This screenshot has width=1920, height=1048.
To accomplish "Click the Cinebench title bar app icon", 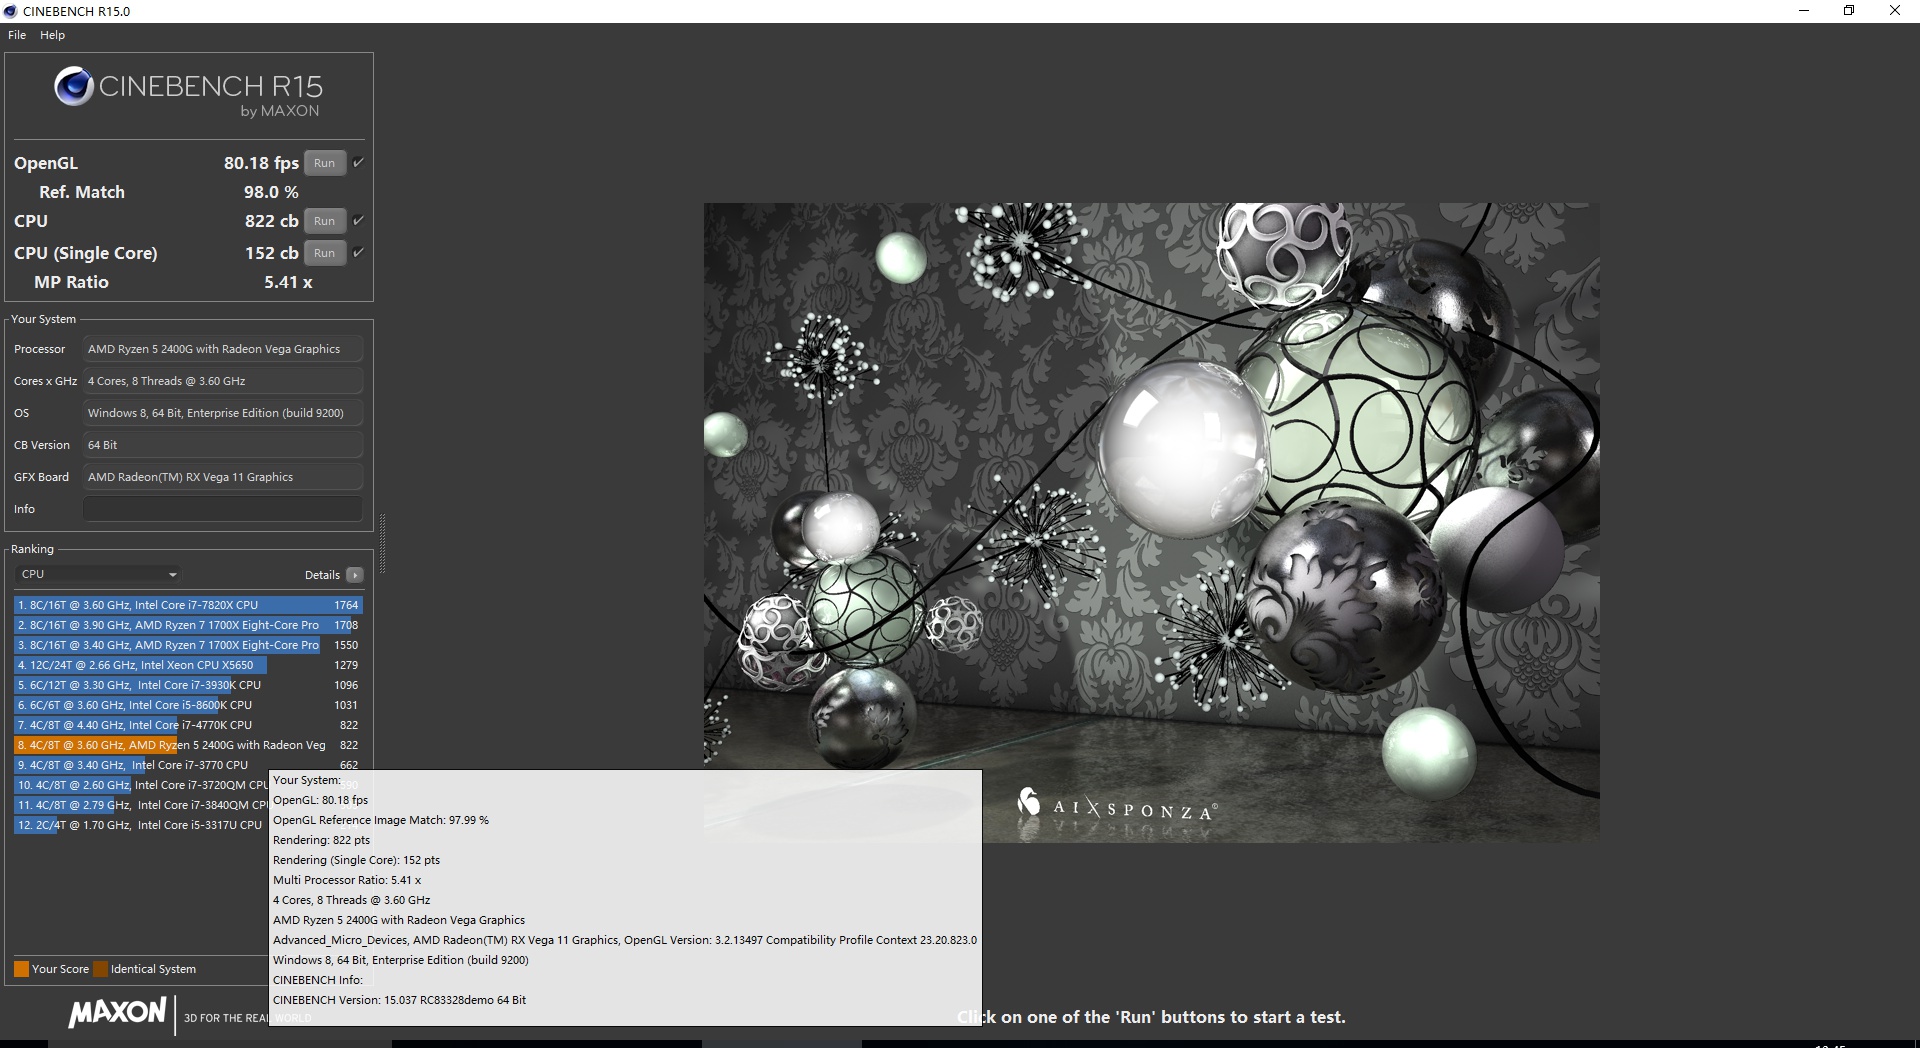I will point(10,11).
